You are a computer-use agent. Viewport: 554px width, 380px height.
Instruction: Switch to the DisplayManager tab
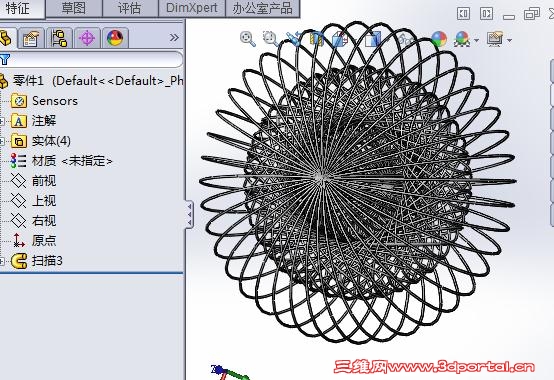click(x=115, y=38)
